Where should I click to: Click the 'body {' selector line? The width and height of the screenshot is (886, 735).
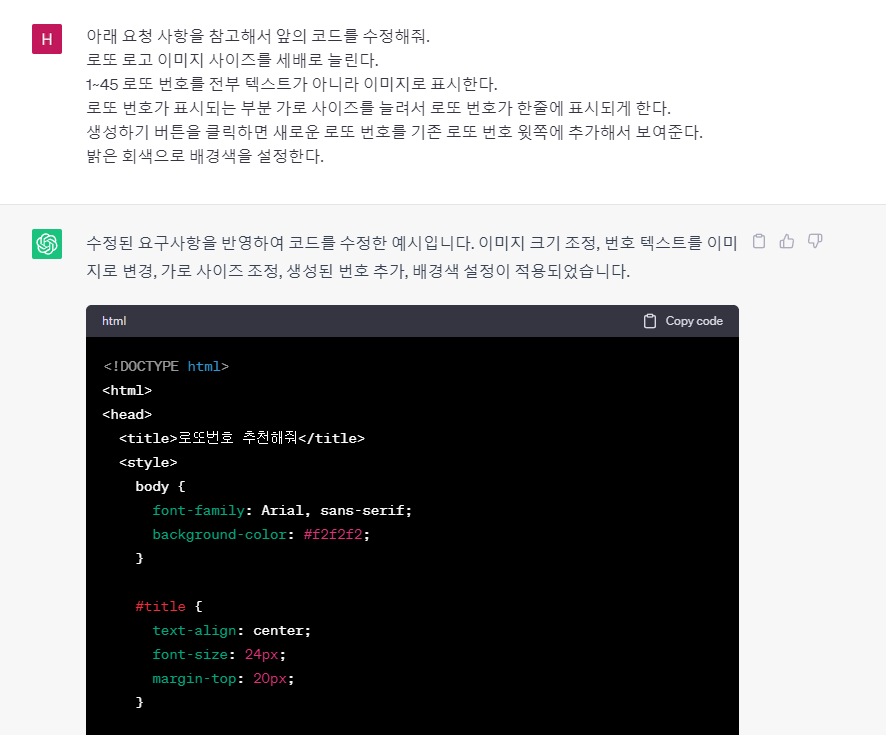160,486
